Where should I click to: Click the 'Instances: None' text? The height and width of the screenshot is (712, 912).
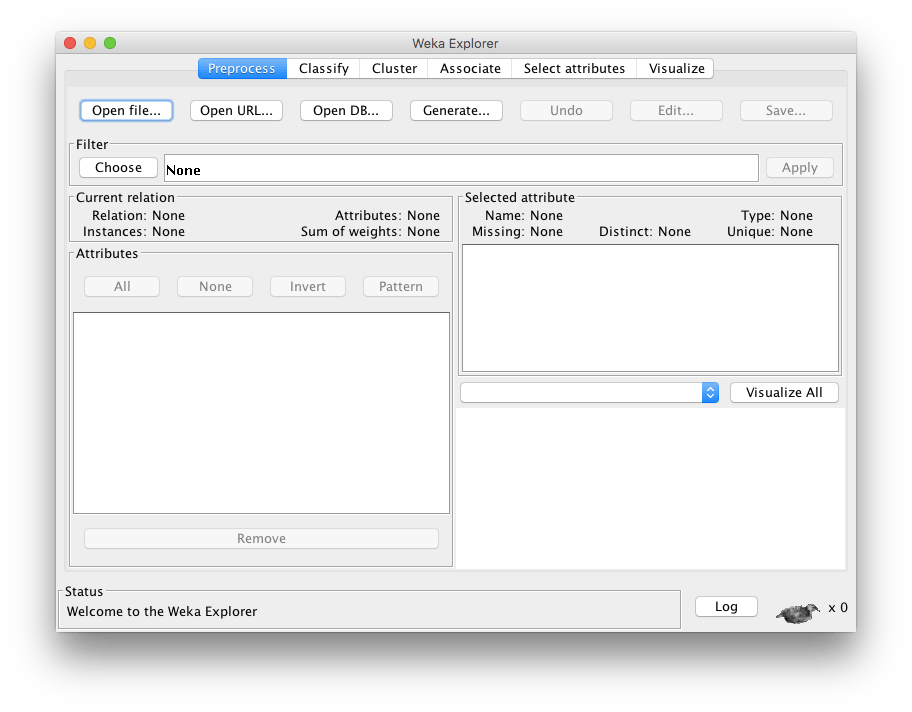pyautogui.click(x=134, y=232)
